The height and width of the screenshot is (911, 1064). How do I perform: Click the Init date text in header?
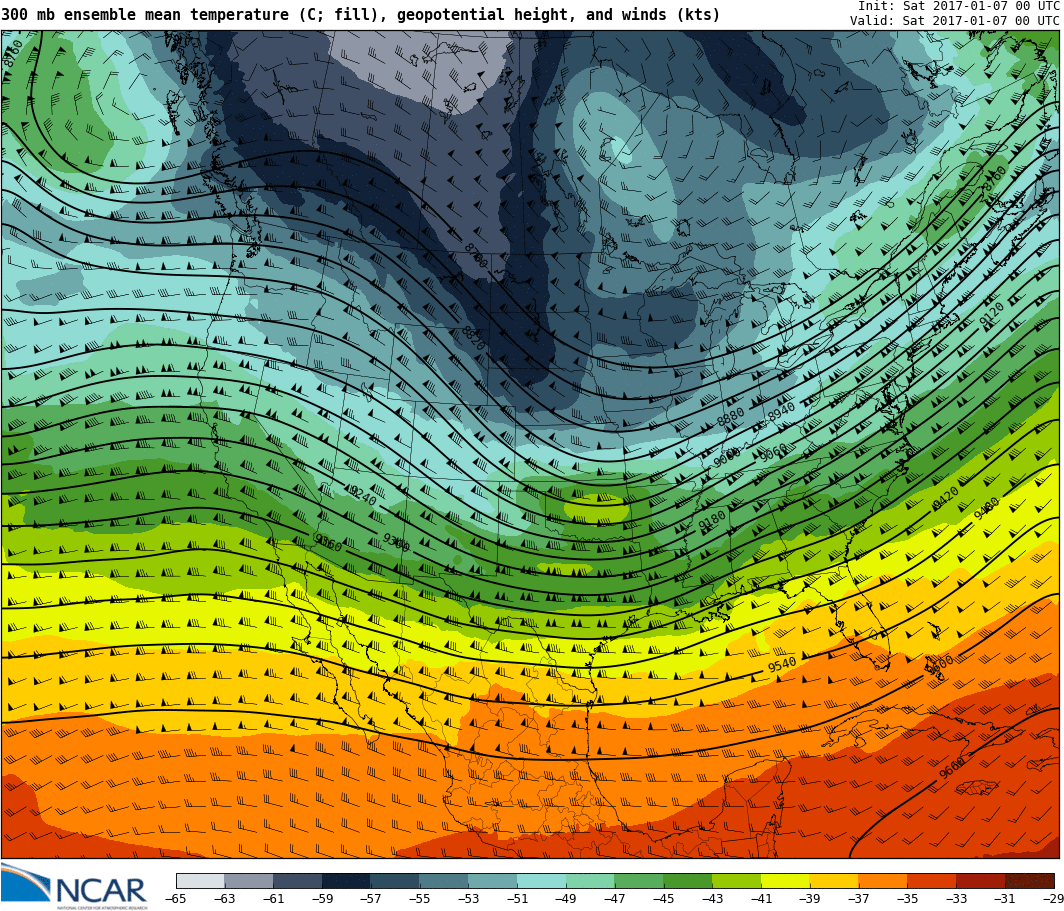957,6
